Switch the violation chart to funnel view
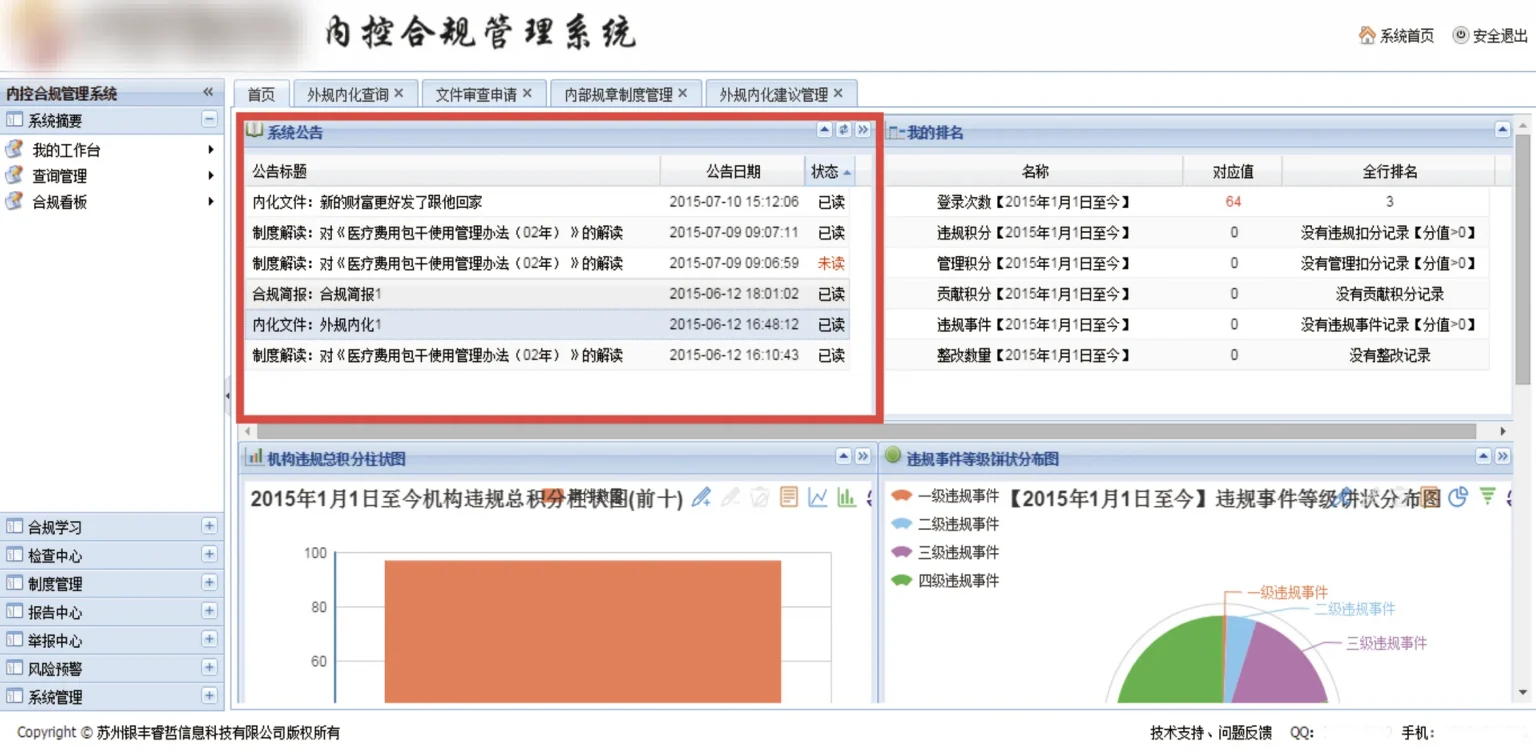This screenshot has height=750, width=1536. (1487, 497)
